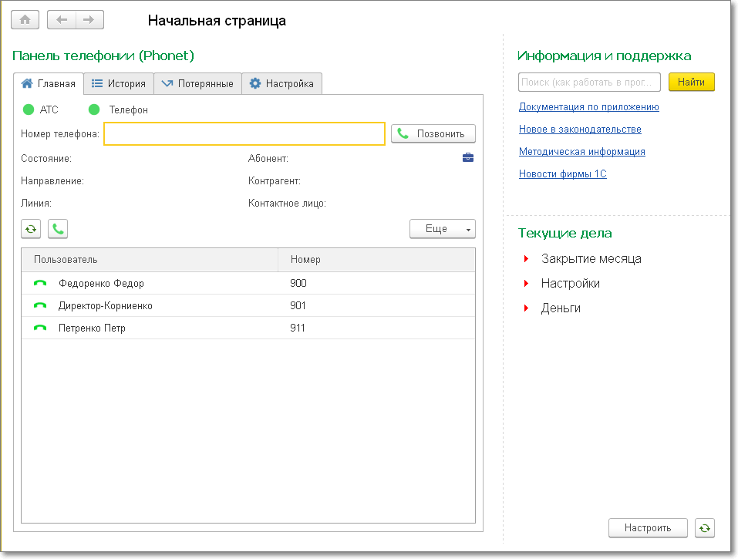Go forward with the right arrow
The height and width of the screenshot is (559, 738).
click(x=88, y=20)
